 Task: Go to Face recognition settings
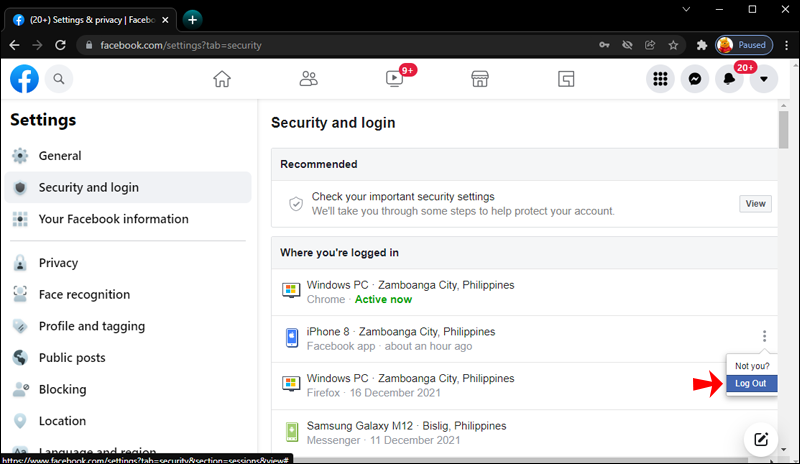click(x=84, y=295)
